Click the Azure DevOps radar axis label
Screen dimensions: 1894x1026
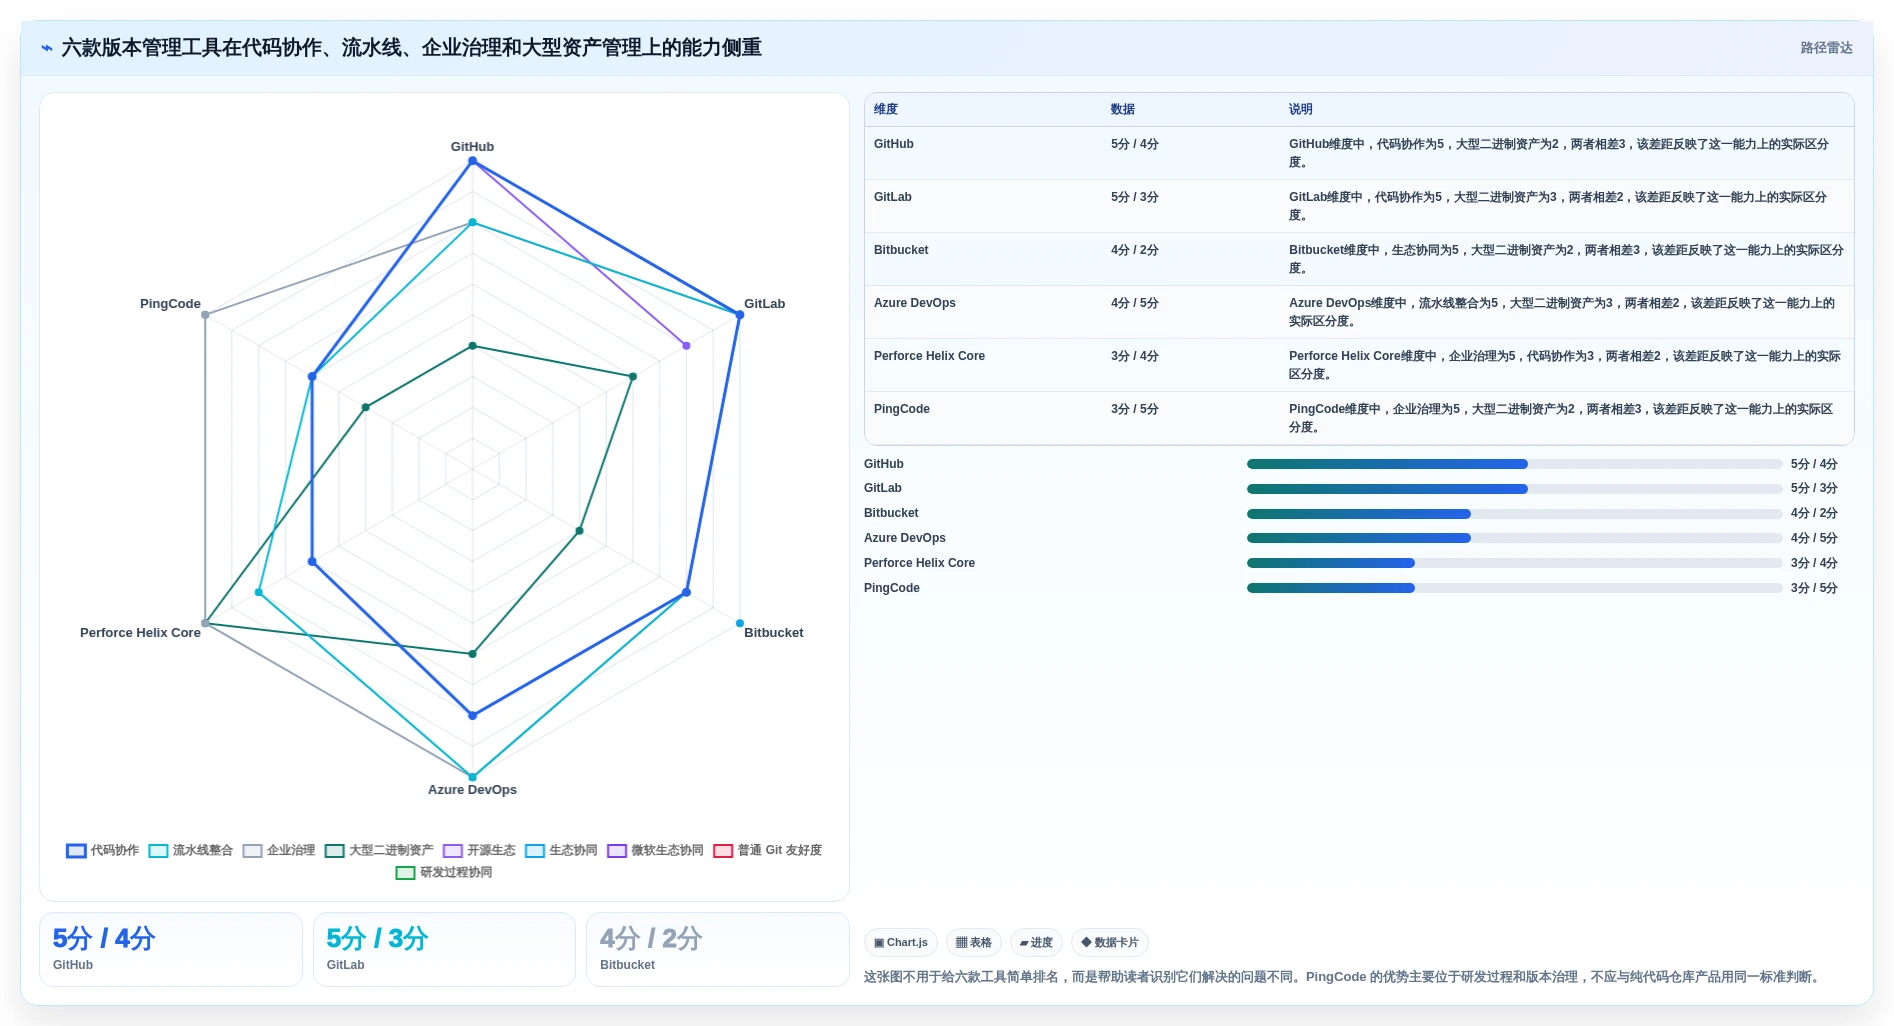coord(472,790)
